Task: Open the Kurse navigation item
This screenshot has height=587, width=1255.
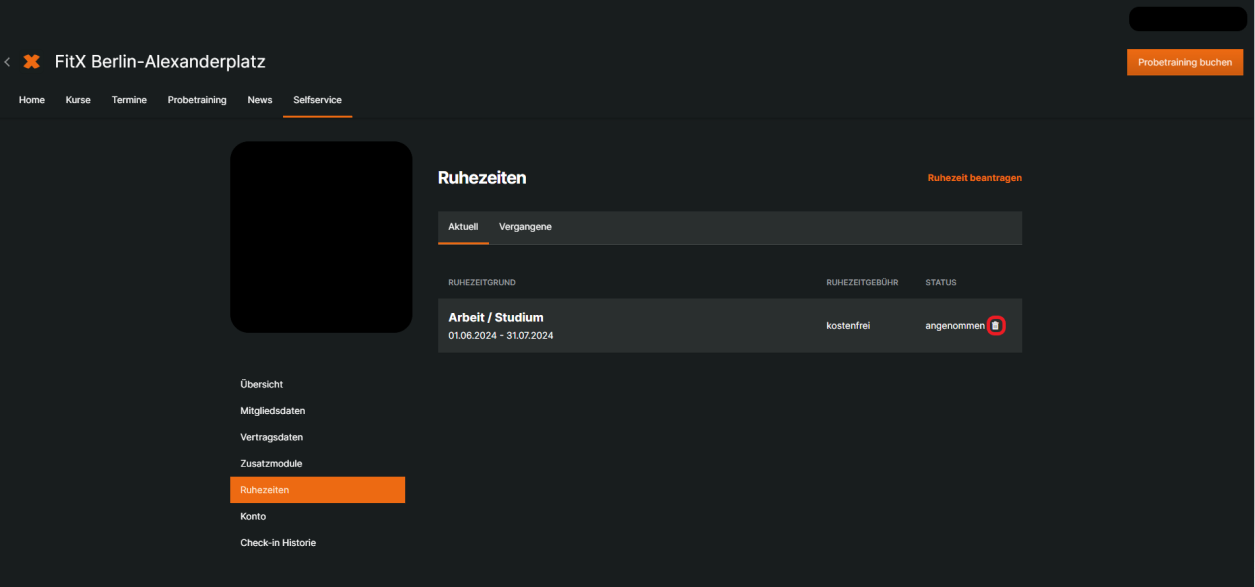Action: pyautogui.click(x=78, y=100)
